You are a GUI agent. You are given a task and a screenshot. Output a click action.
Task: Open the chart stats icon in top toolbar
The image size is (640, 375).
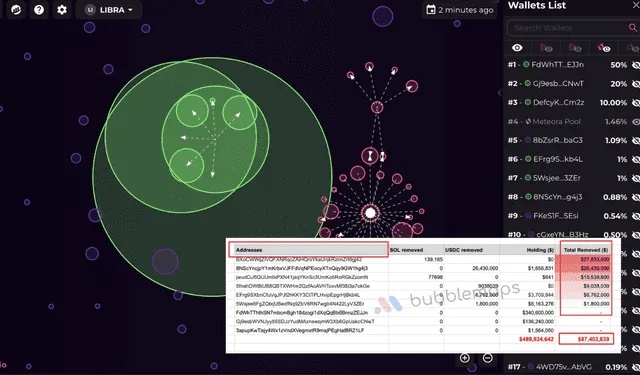16,9
